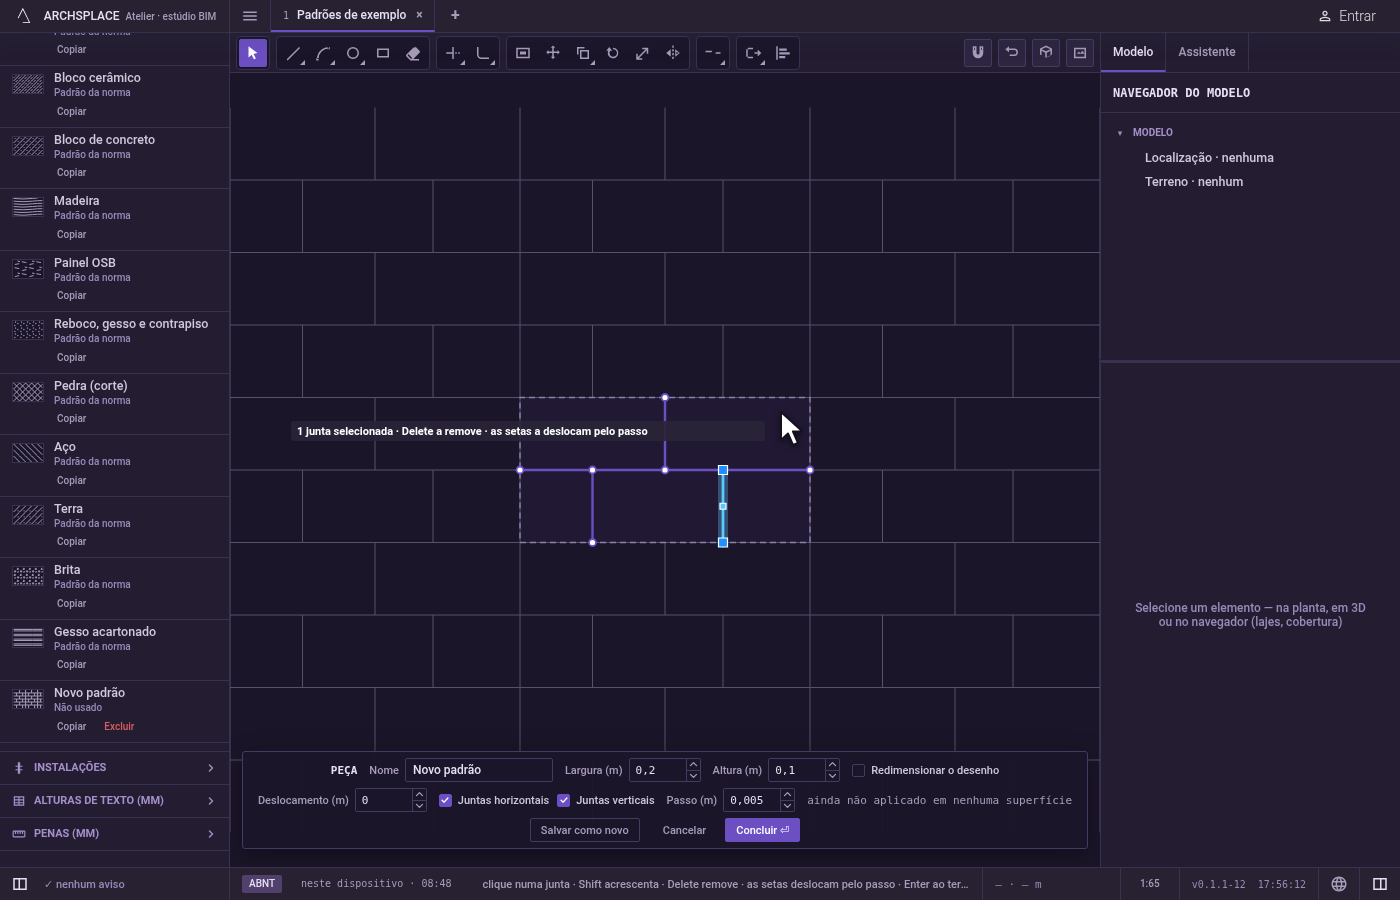Collapse the MODELO tree node
1400x900 pixels.
click(x=1120, y=132)
